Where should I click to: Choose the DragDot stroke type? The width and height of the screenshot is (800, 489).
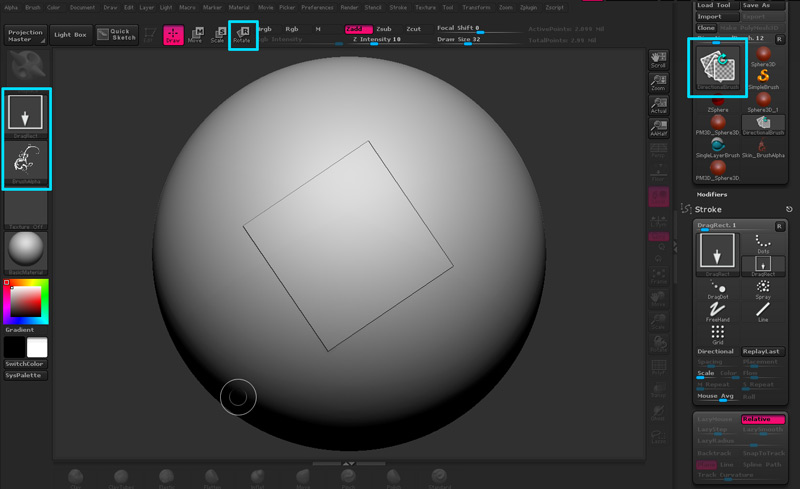tap(718, 289)
